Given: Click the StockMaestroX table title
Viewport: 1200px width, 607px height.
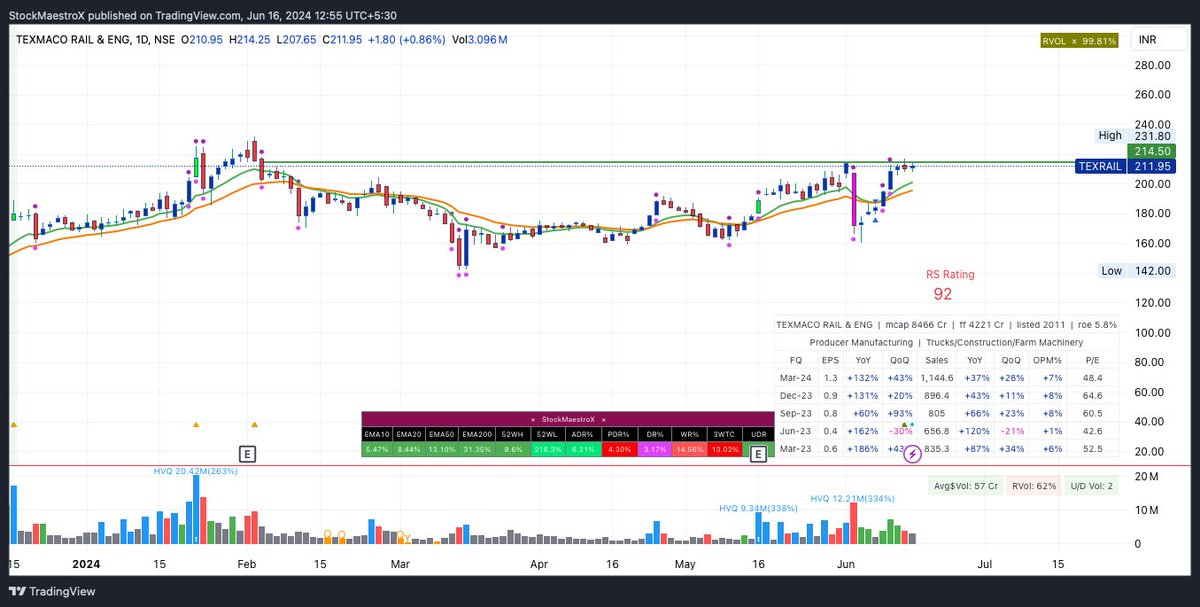Looking at the screenshot, I should 568,419.
